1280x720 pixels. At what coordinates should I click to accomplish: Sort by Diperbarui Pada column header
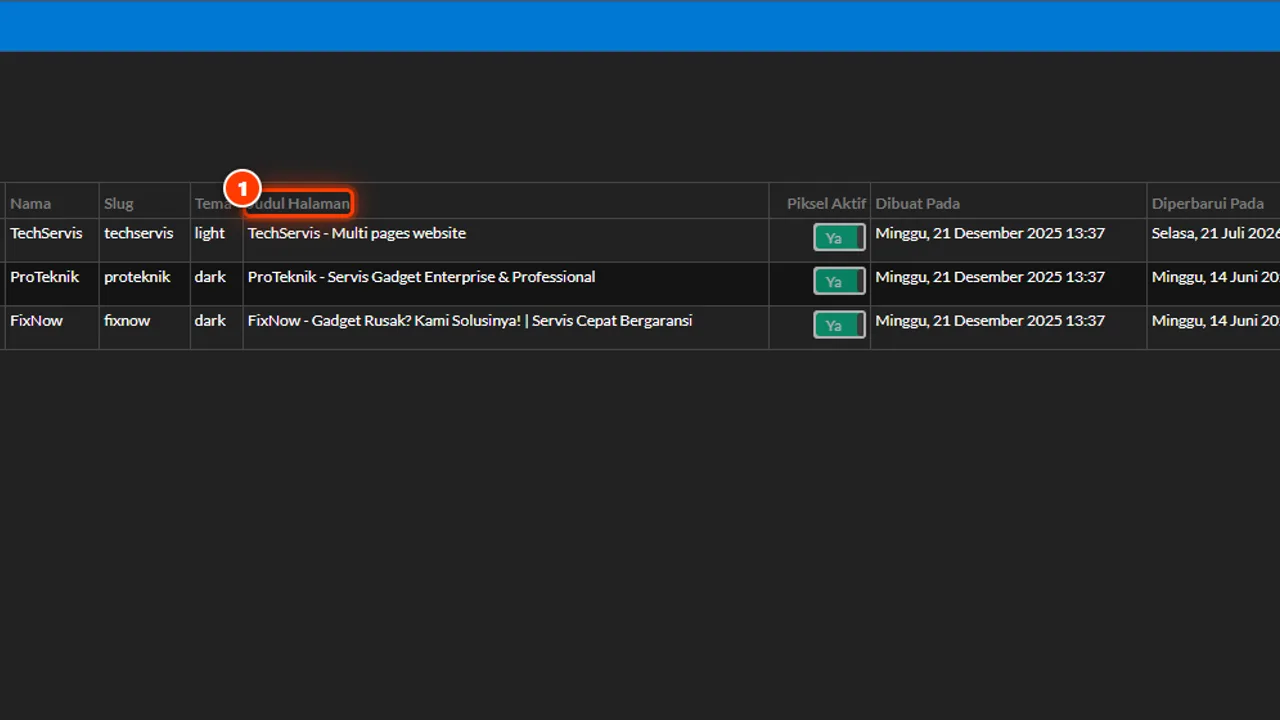click(1208, 203)
